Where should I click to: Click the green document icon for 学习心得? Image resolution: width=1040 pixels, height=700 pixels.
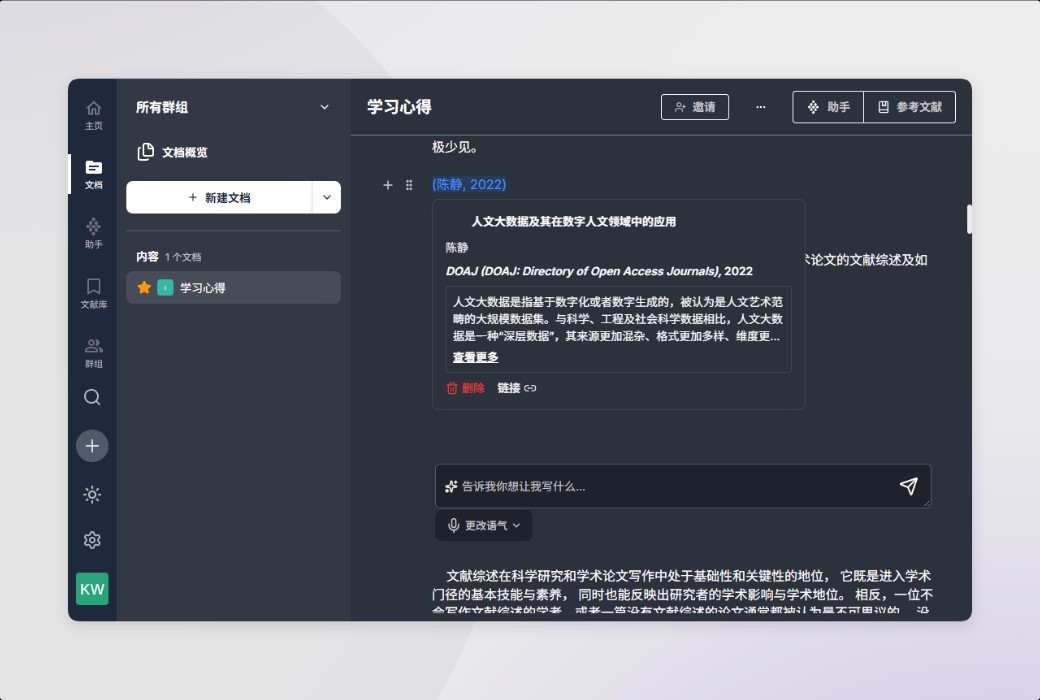point(165,287)
